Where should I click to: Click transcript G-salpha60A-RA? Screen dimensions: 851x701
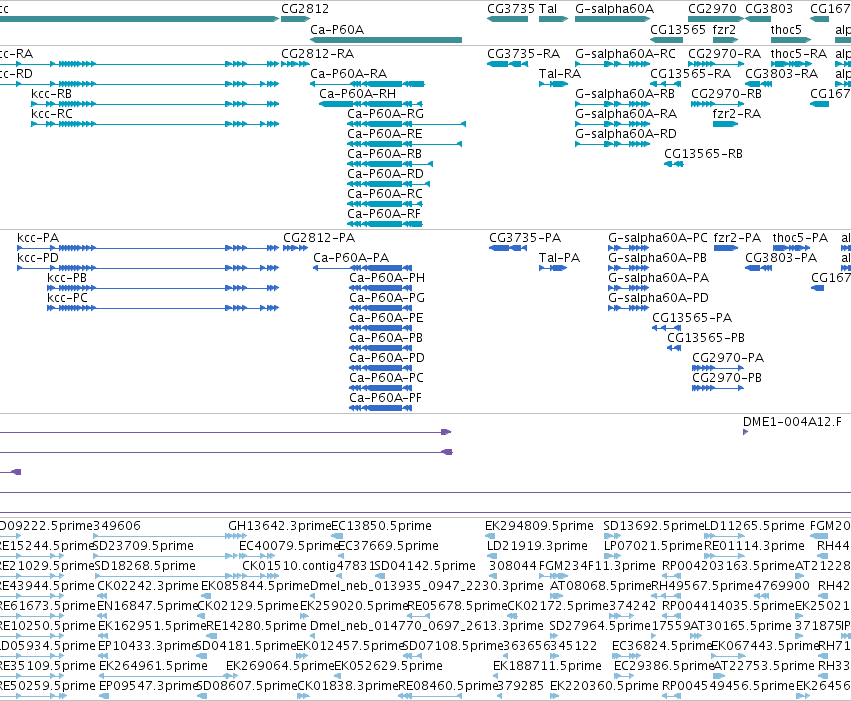(x=626, y=114)
